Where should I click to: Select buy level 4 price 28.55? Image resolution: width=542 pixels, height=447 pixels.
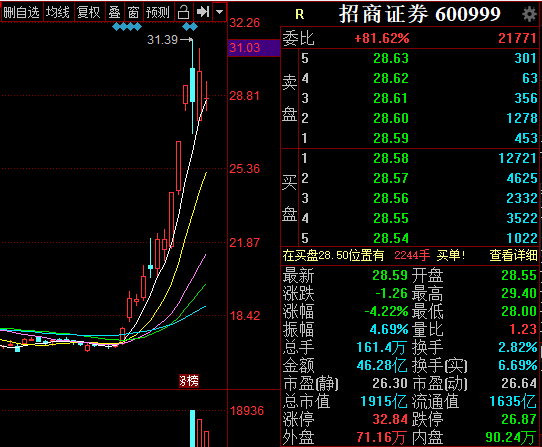[391, 218]
